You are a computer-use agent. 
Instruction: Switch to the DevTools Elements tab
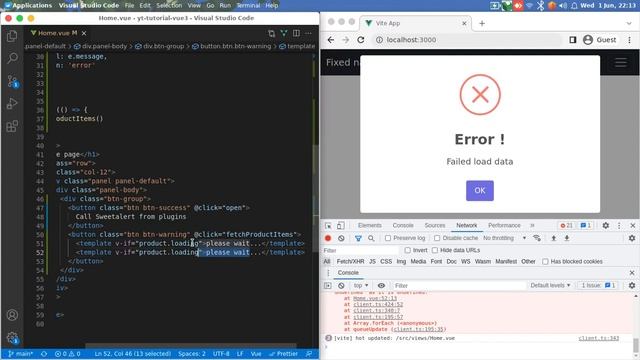coord(369,225)
